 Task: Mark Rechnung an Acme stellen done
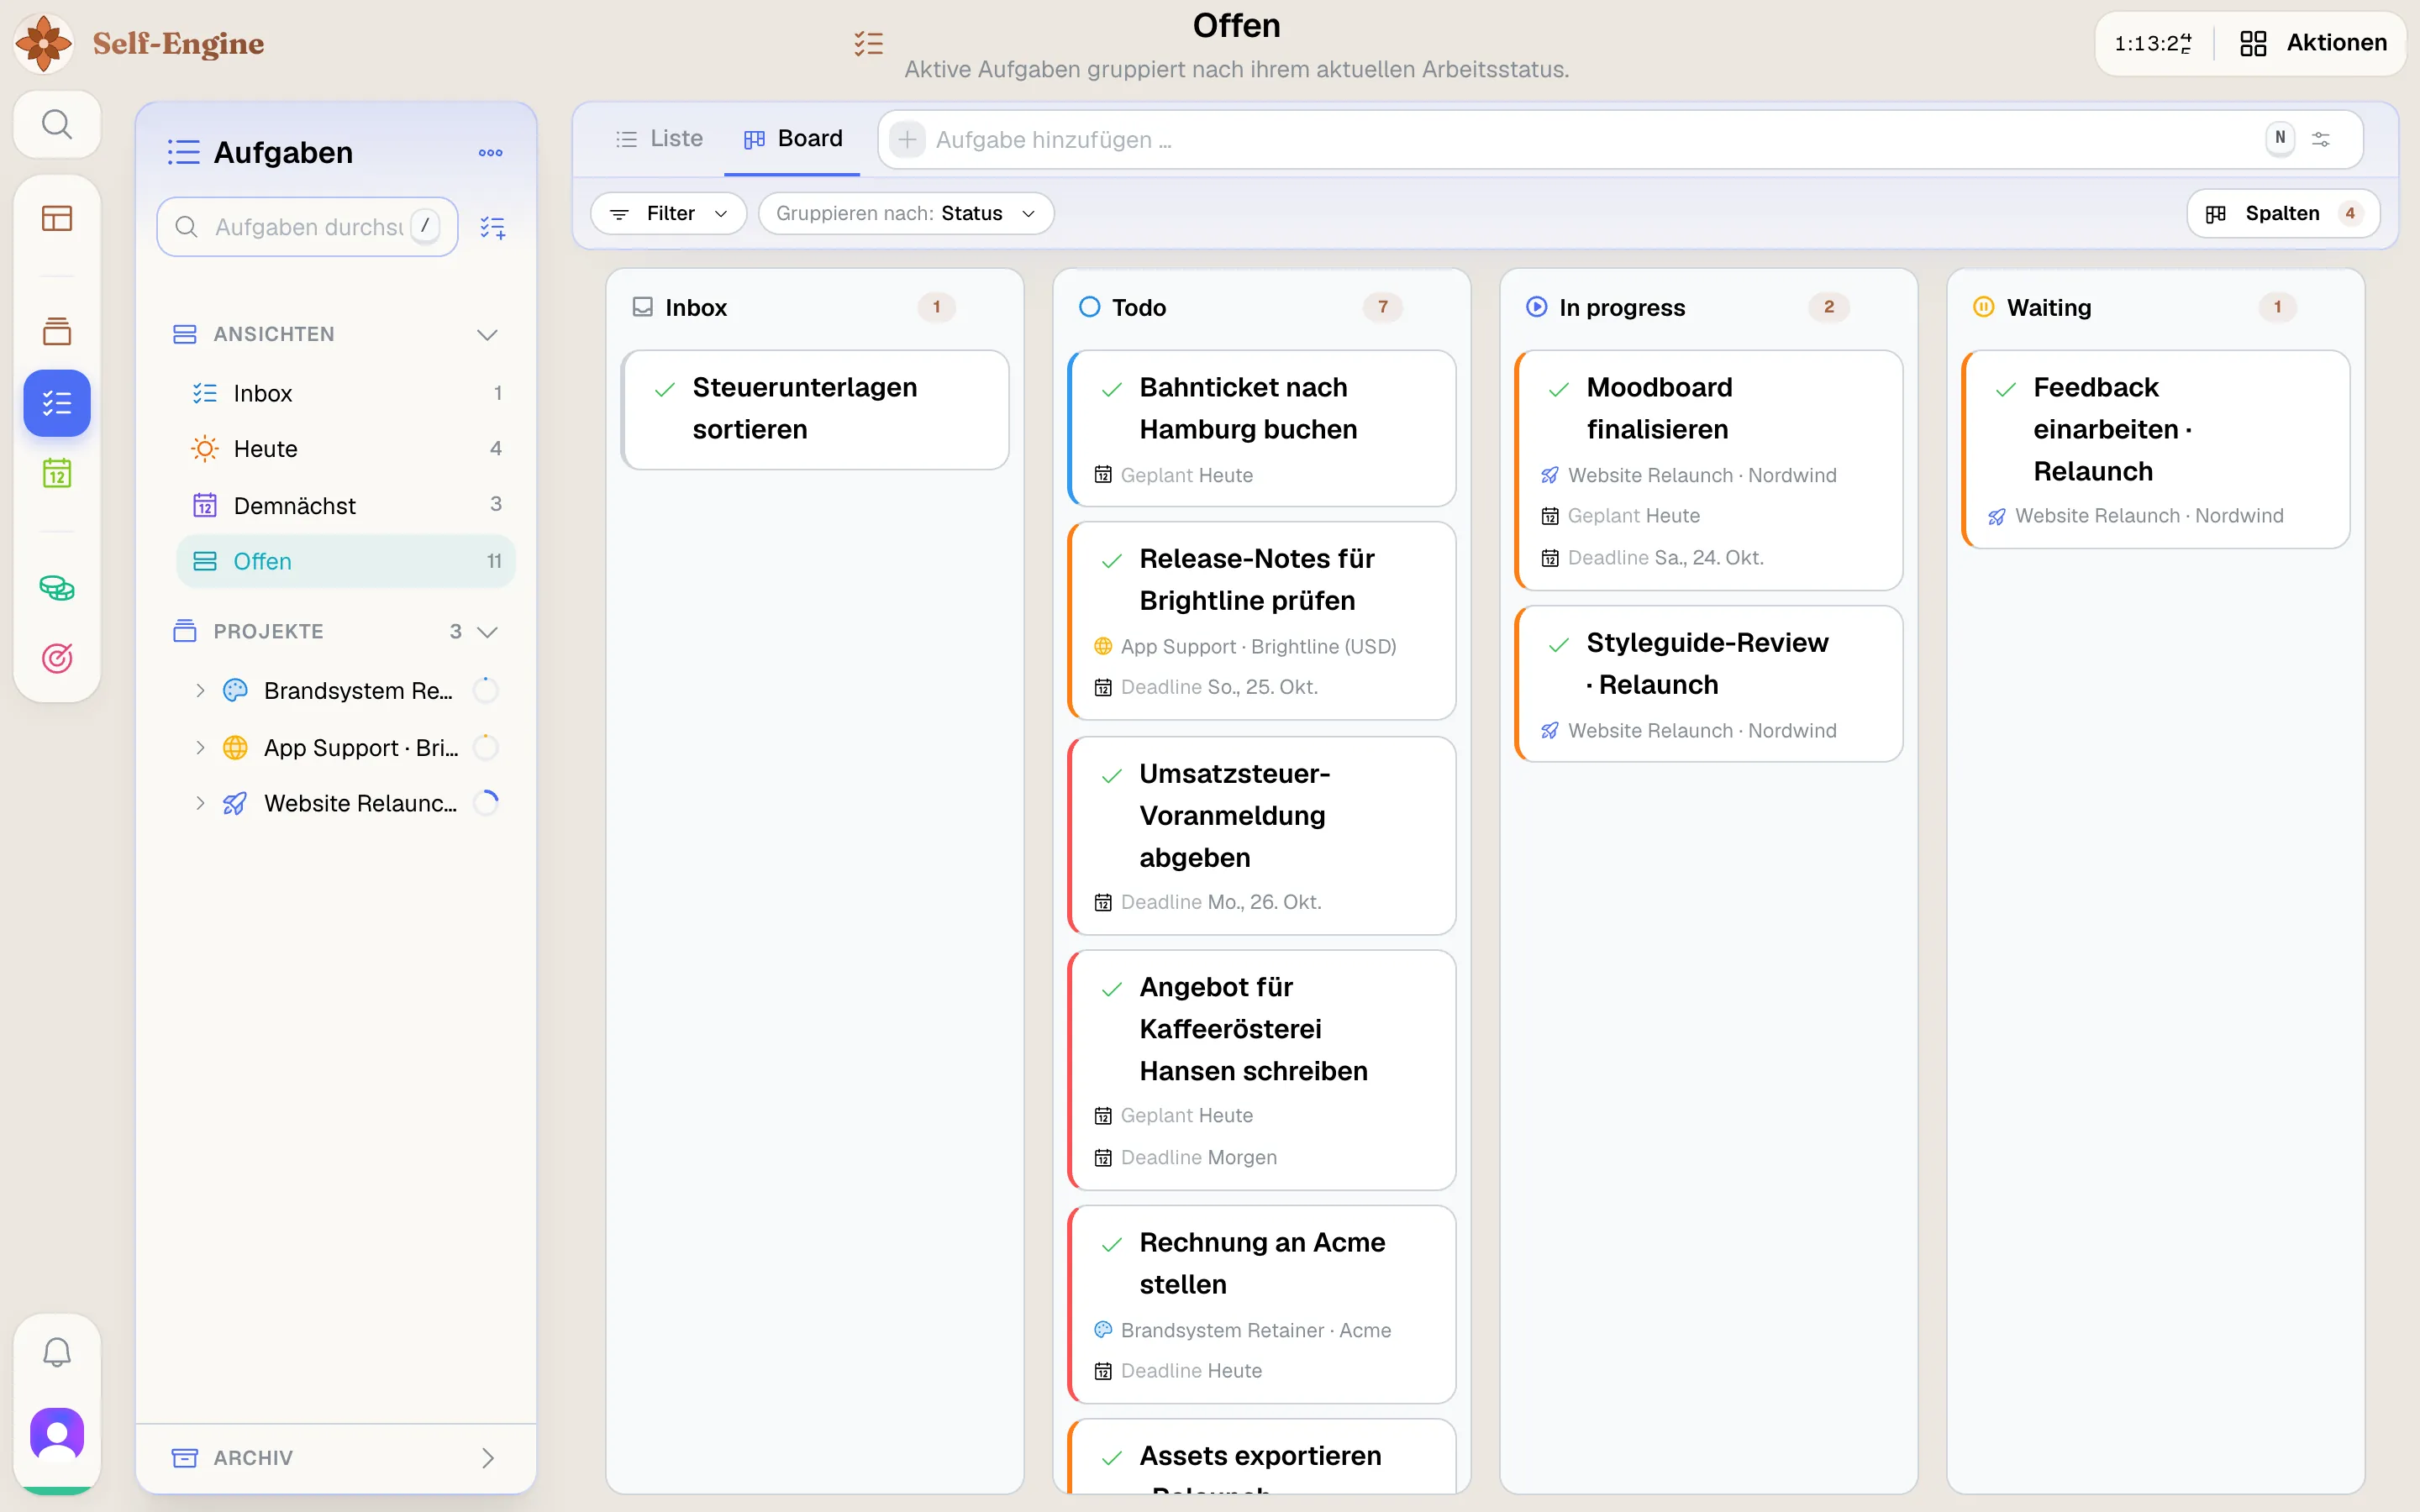tap(1111, 1245)
